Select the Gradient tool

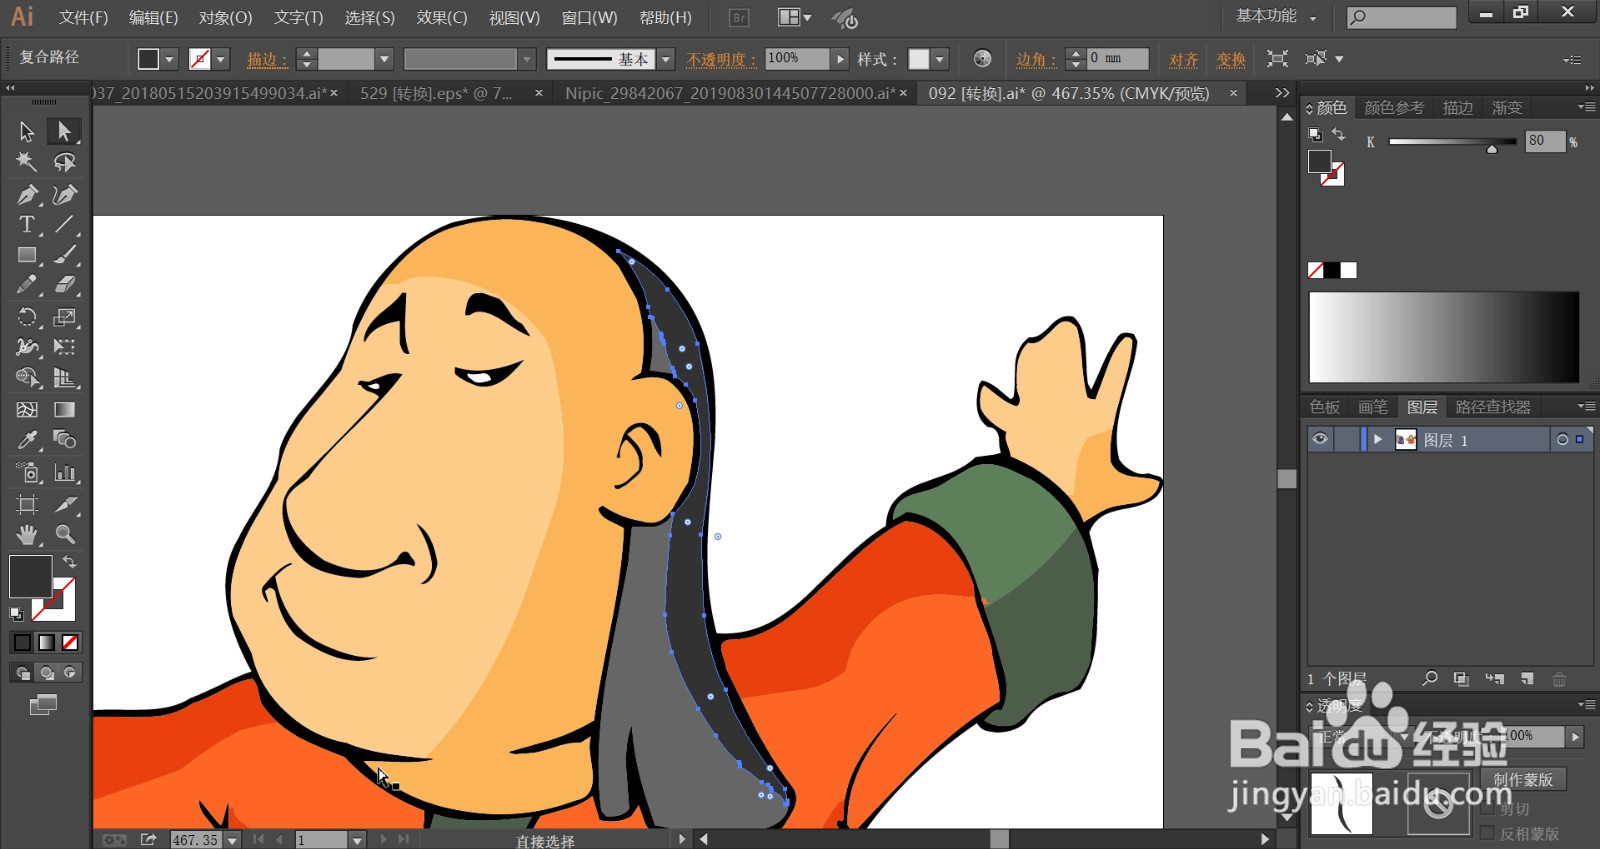(65, 409)
